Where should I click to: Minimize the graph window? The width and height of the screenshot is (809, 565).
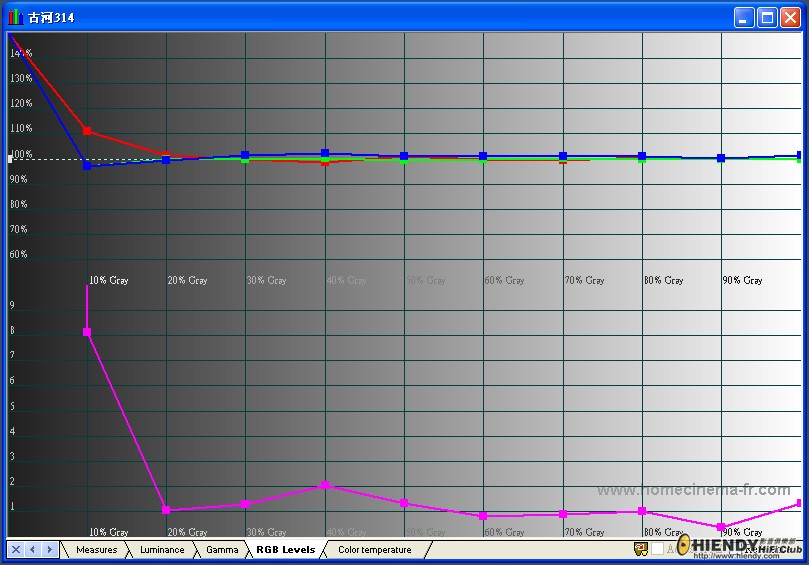coord(743,18)
